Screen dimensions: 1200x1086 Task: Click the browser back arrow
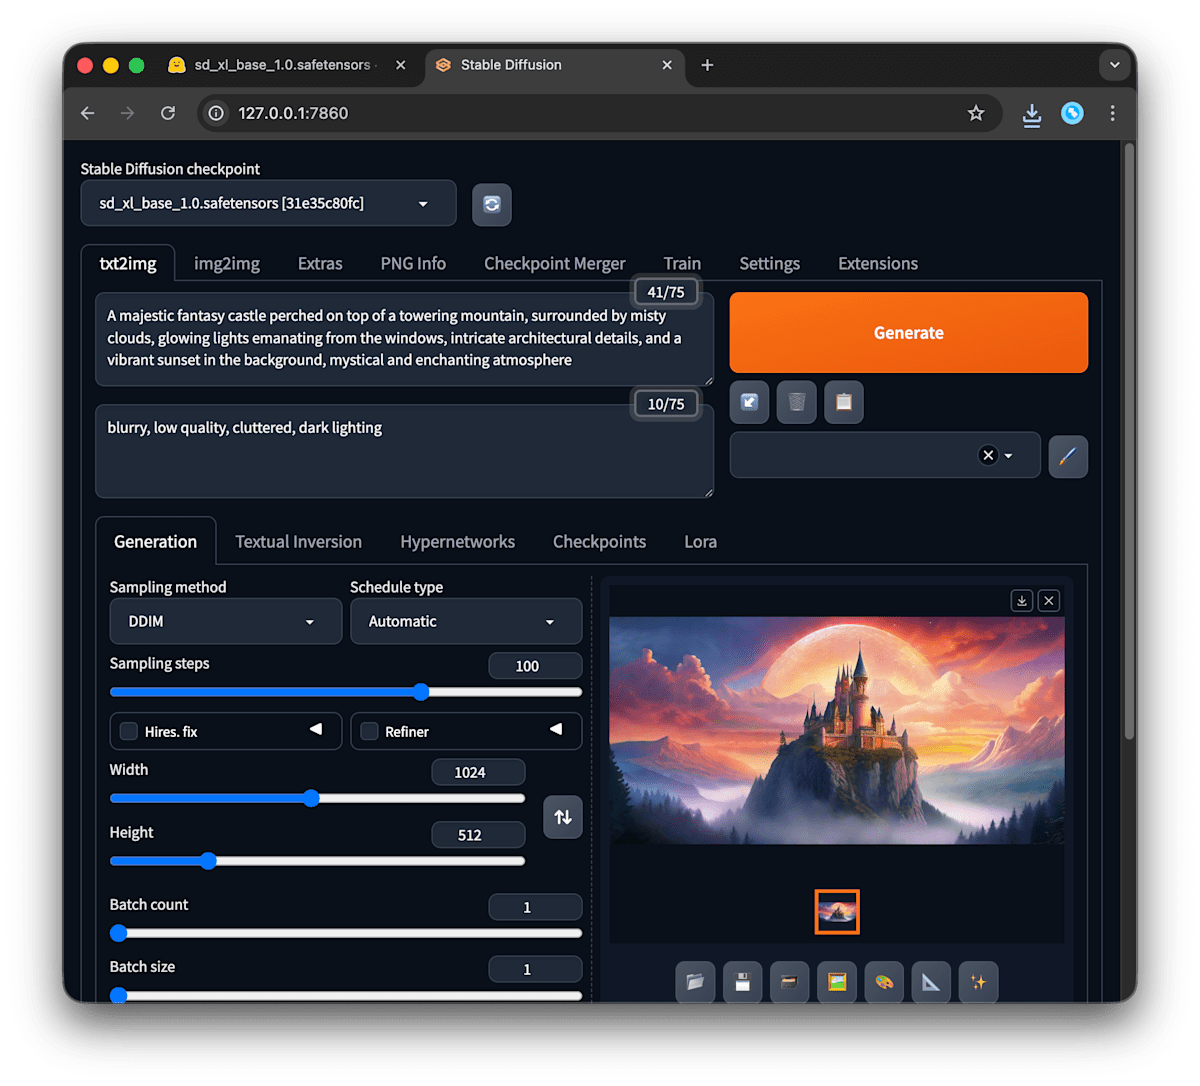point(88,113)
